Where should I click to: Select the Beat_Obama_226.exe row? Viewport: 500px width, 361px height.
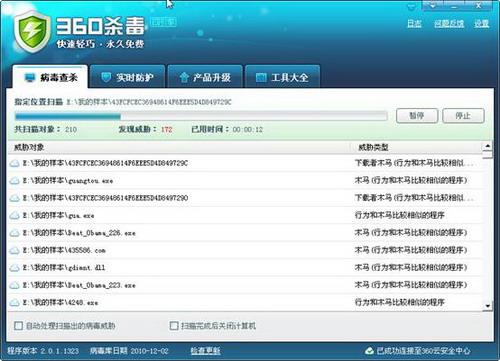245,233
